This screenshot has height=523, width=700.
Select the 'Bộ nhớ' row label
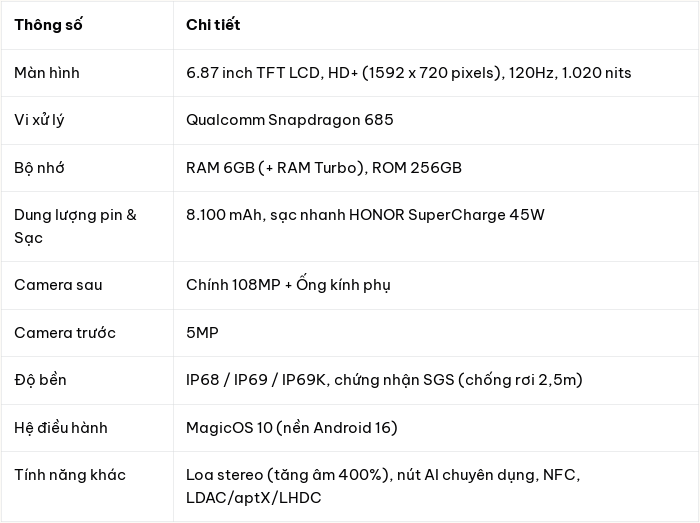tap(39, 168)
